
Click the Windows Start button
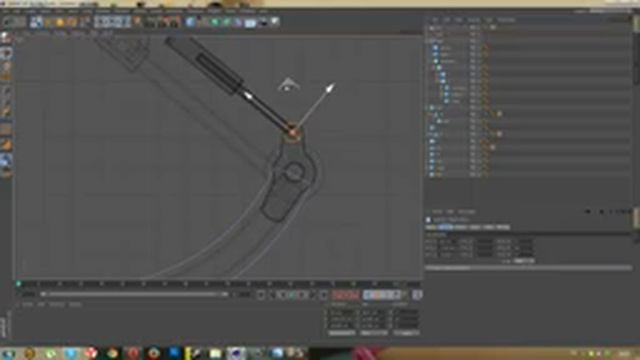click(9, 353)
